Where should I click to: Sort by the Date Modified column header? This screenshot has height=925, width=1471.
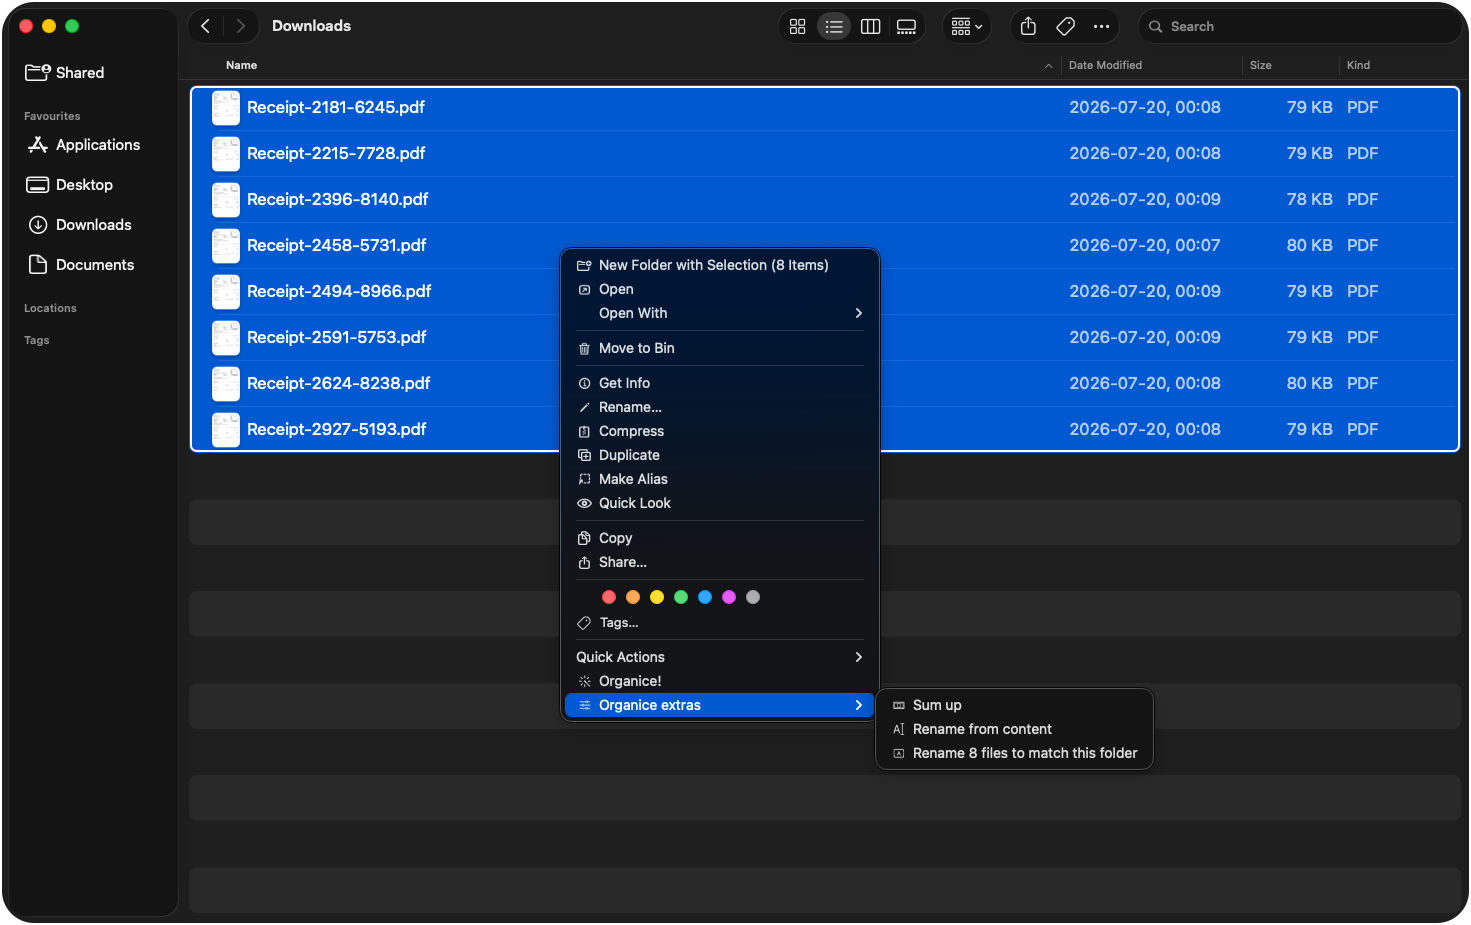[1105, 65]
